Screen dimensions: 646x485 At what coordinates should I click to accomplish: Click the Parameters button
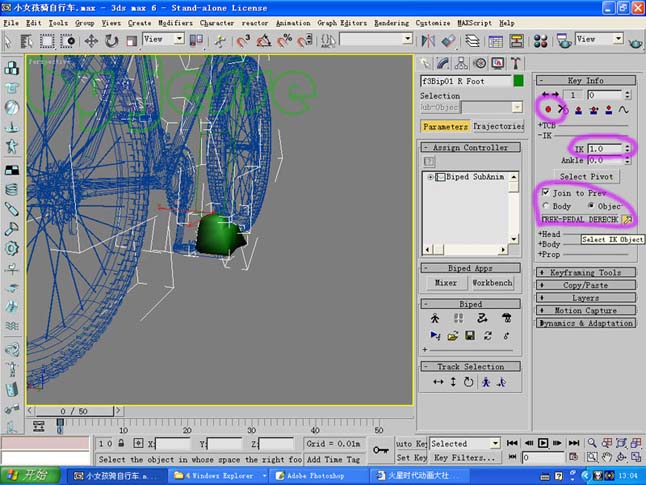point(445,126)
